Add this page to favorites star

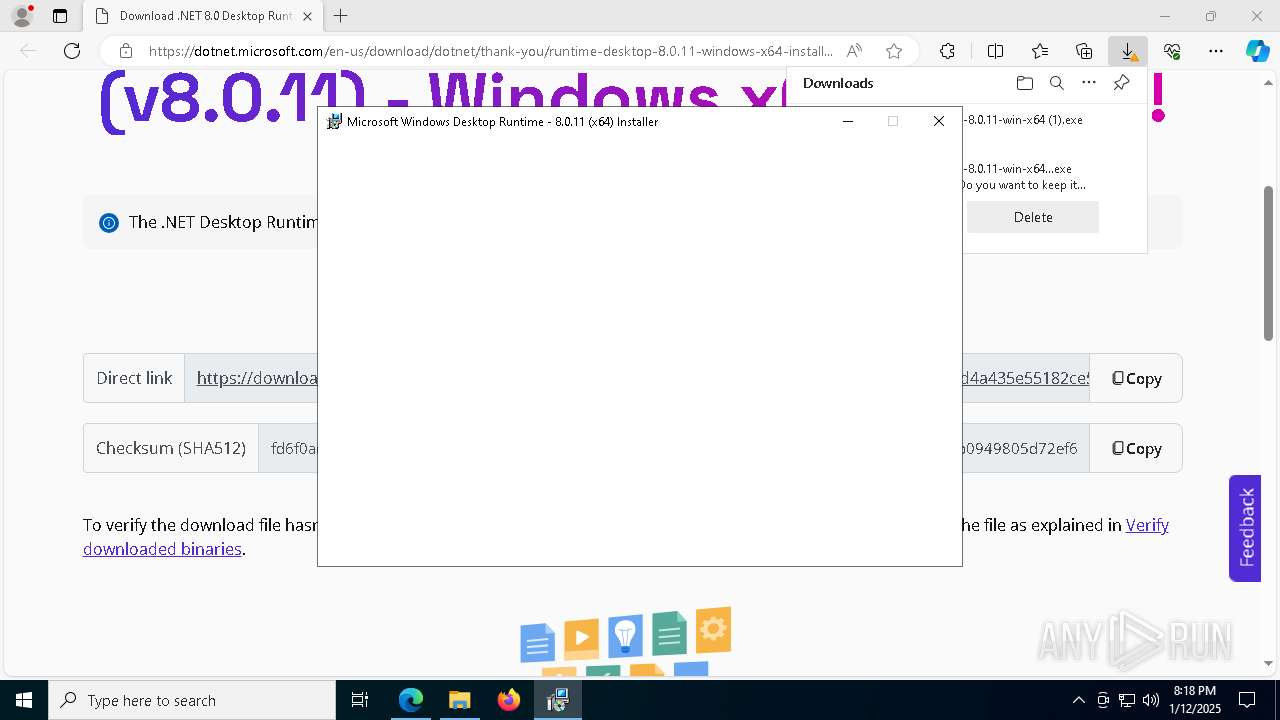894,51
